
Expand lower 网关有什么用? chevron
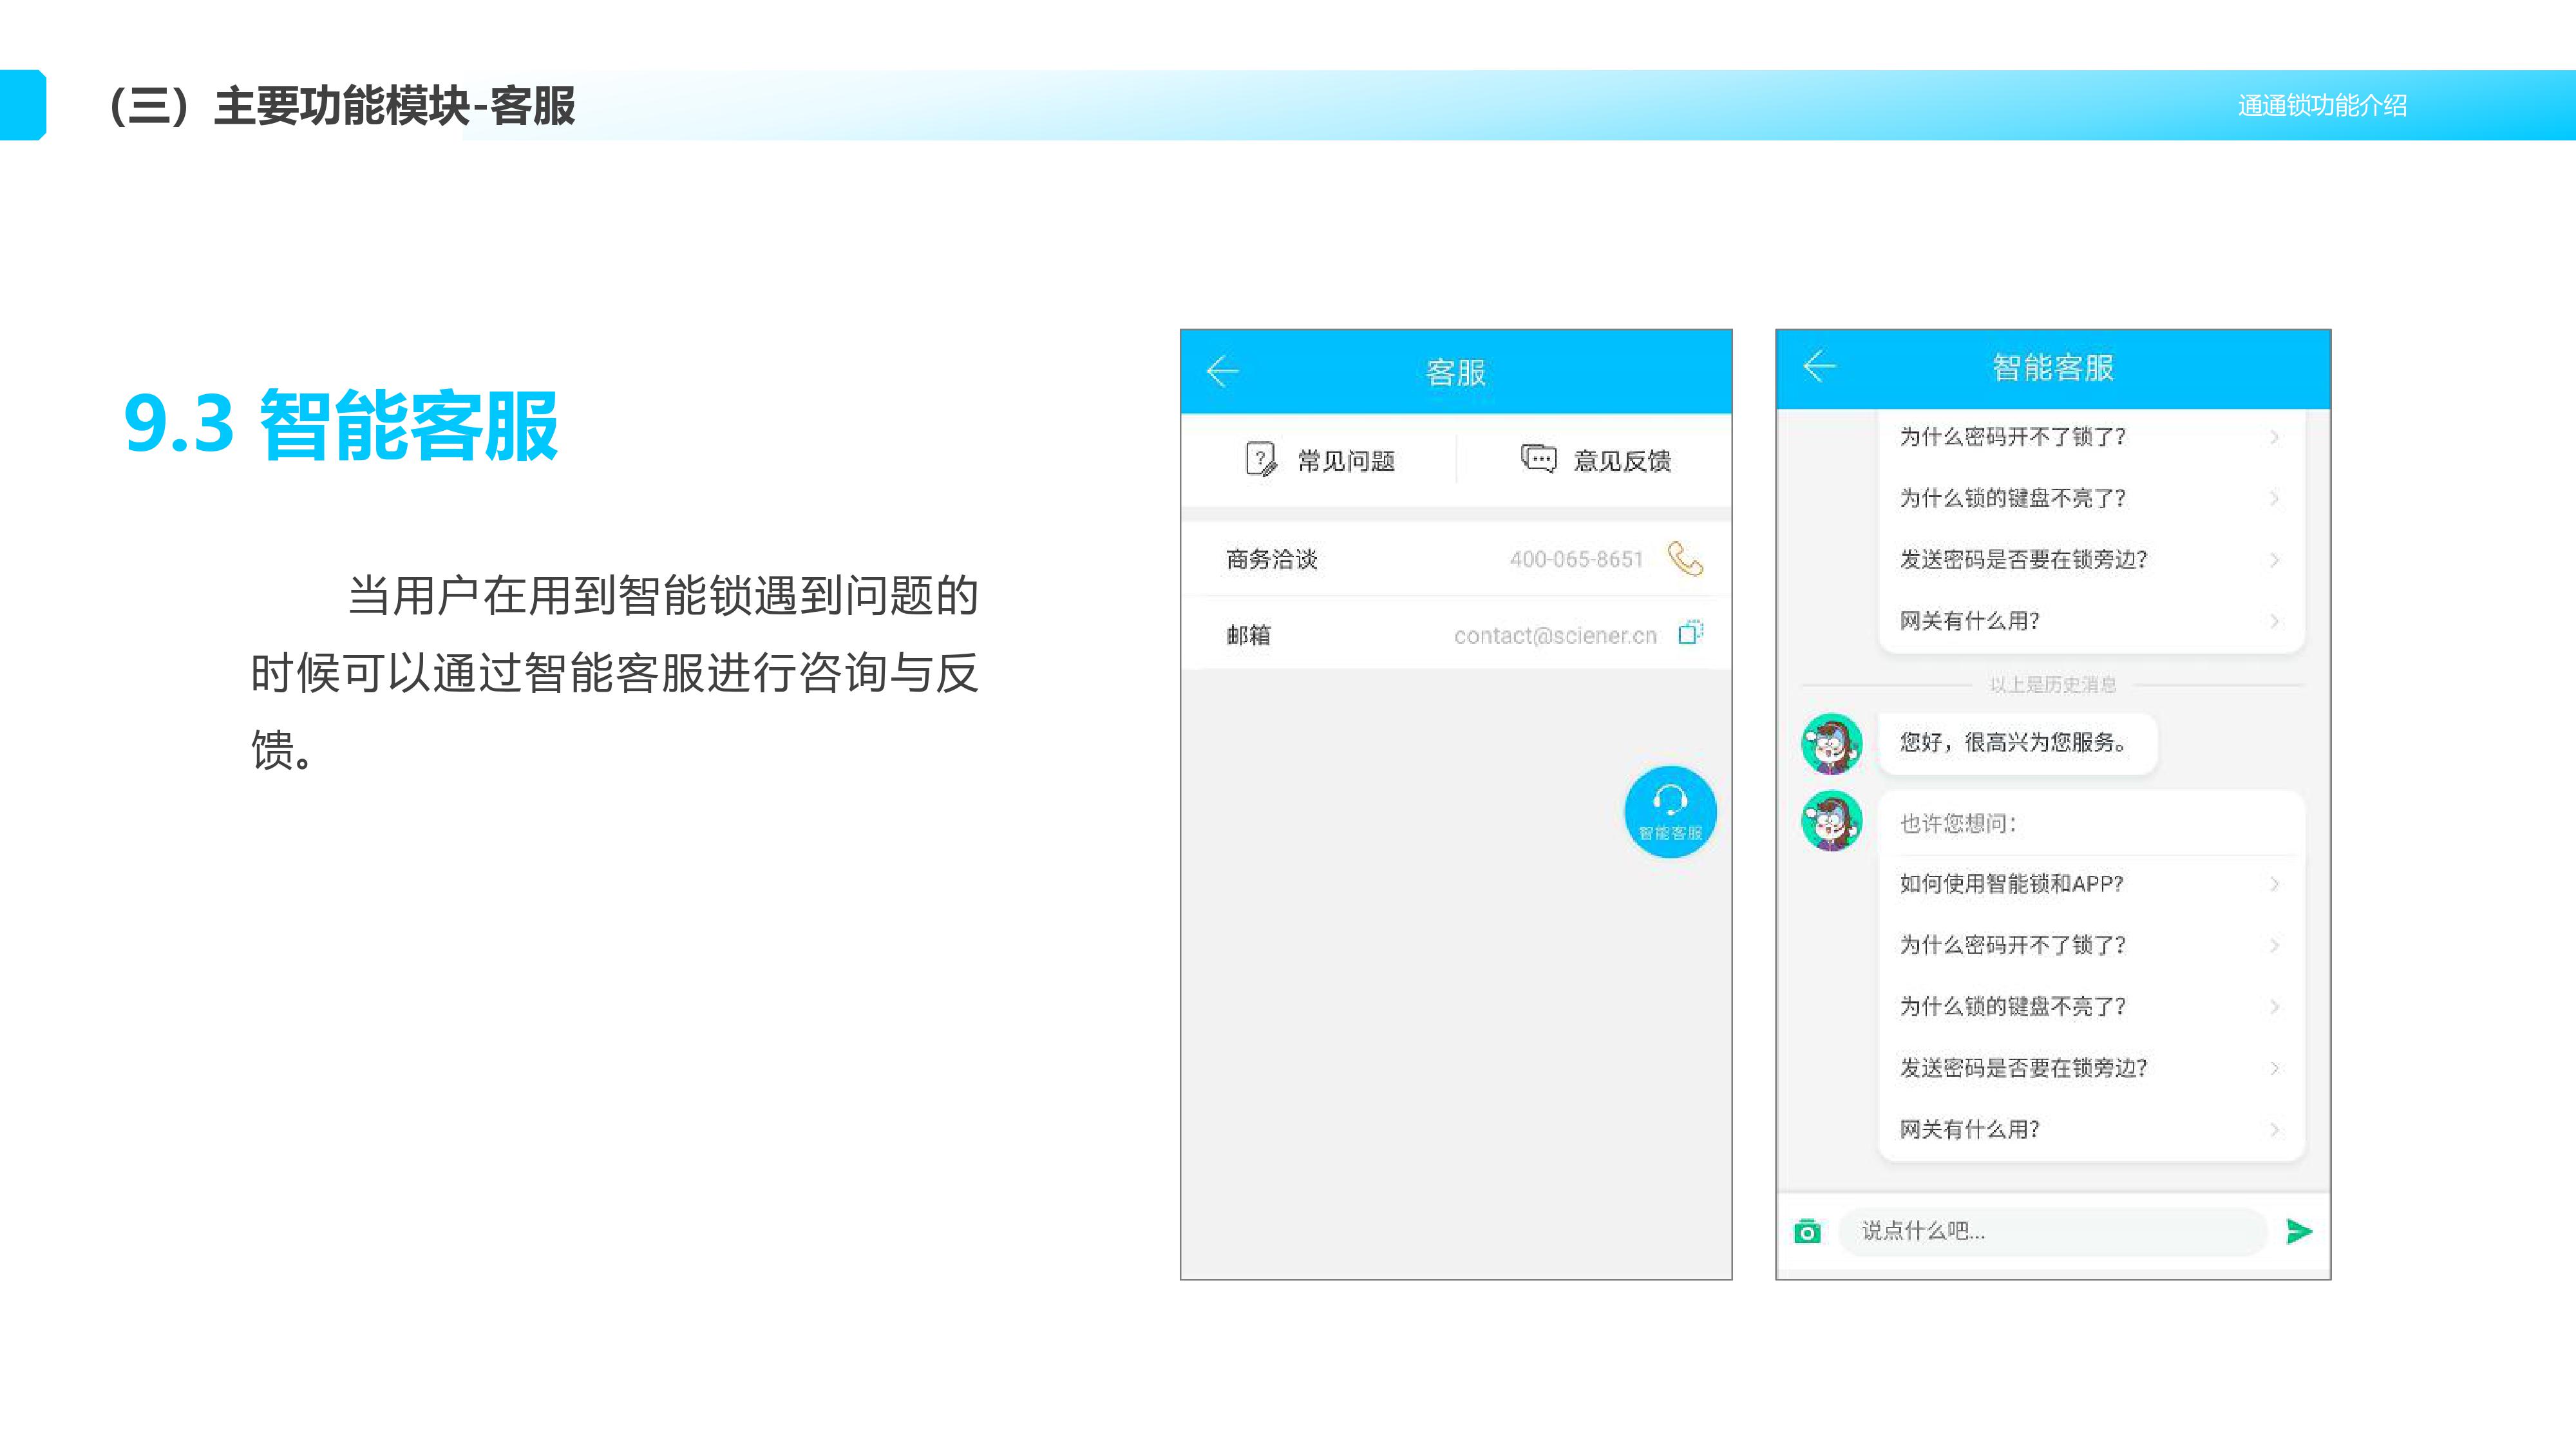pyautogui.click(x=2274, y=1129)
